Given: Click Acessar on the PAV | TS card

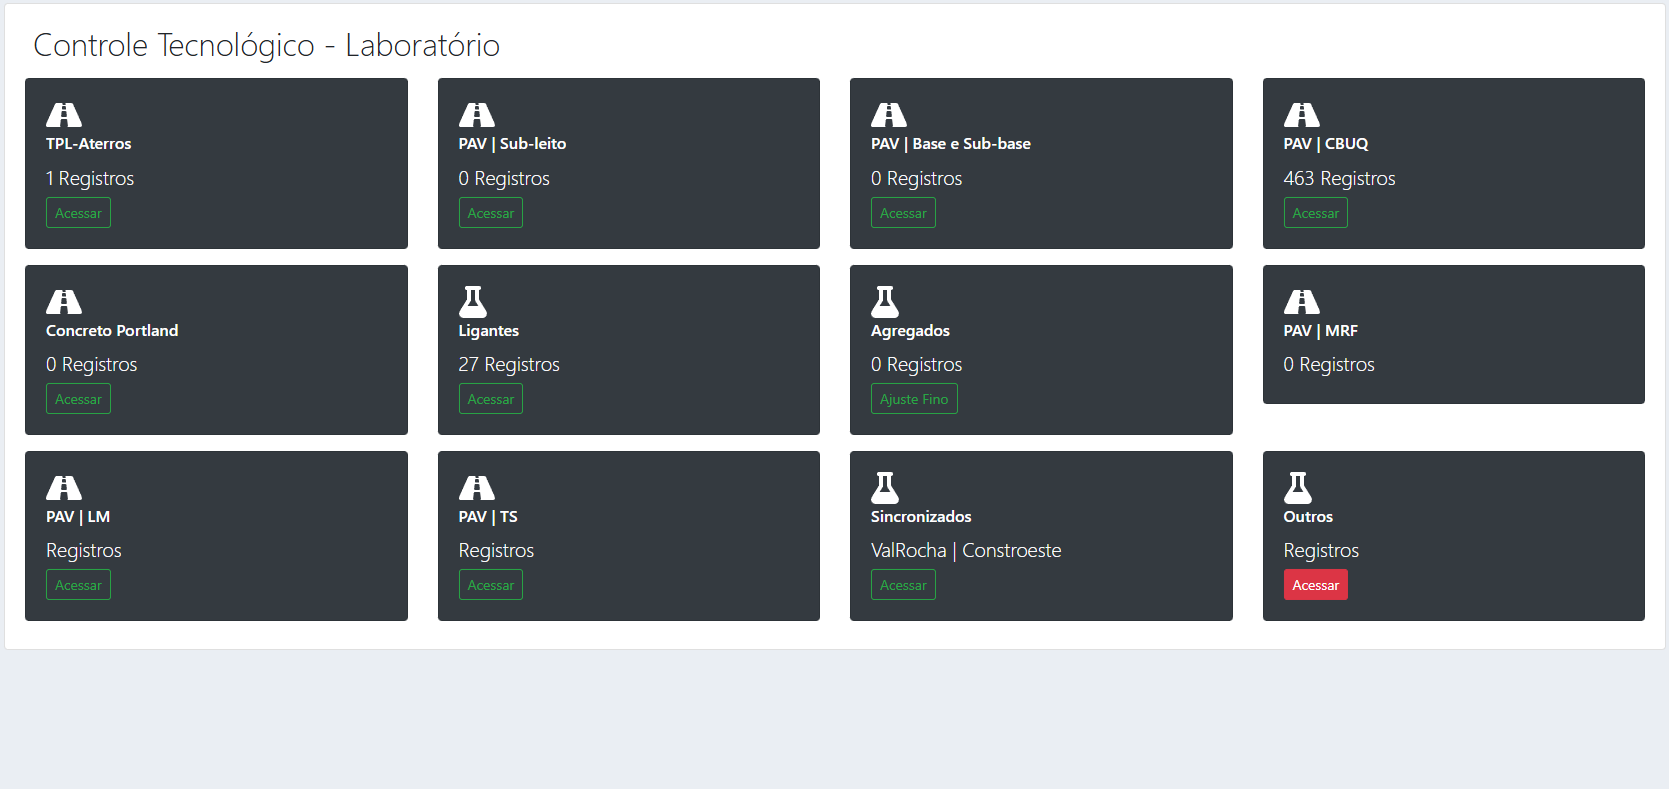Looking at the screenshot, I should 490,585.
